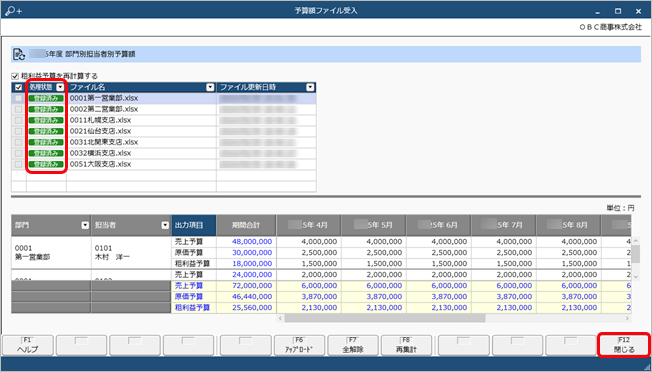Select file row 0001第一営業部.xlsx
652x372 pixels.
tap(164, 99)
